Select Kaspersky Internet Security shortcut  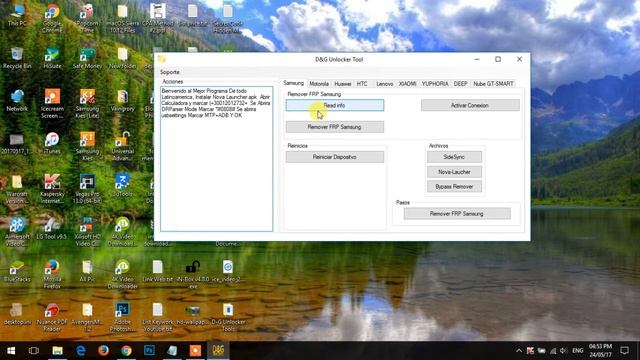[x=52, y=189]
